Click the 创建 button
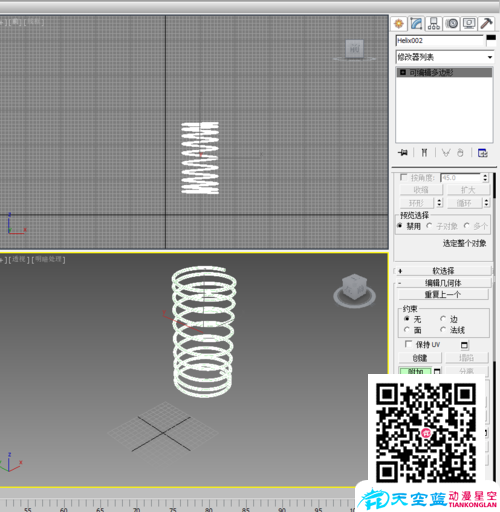This screenshot has width=500, height=512. tap(420, 358)
